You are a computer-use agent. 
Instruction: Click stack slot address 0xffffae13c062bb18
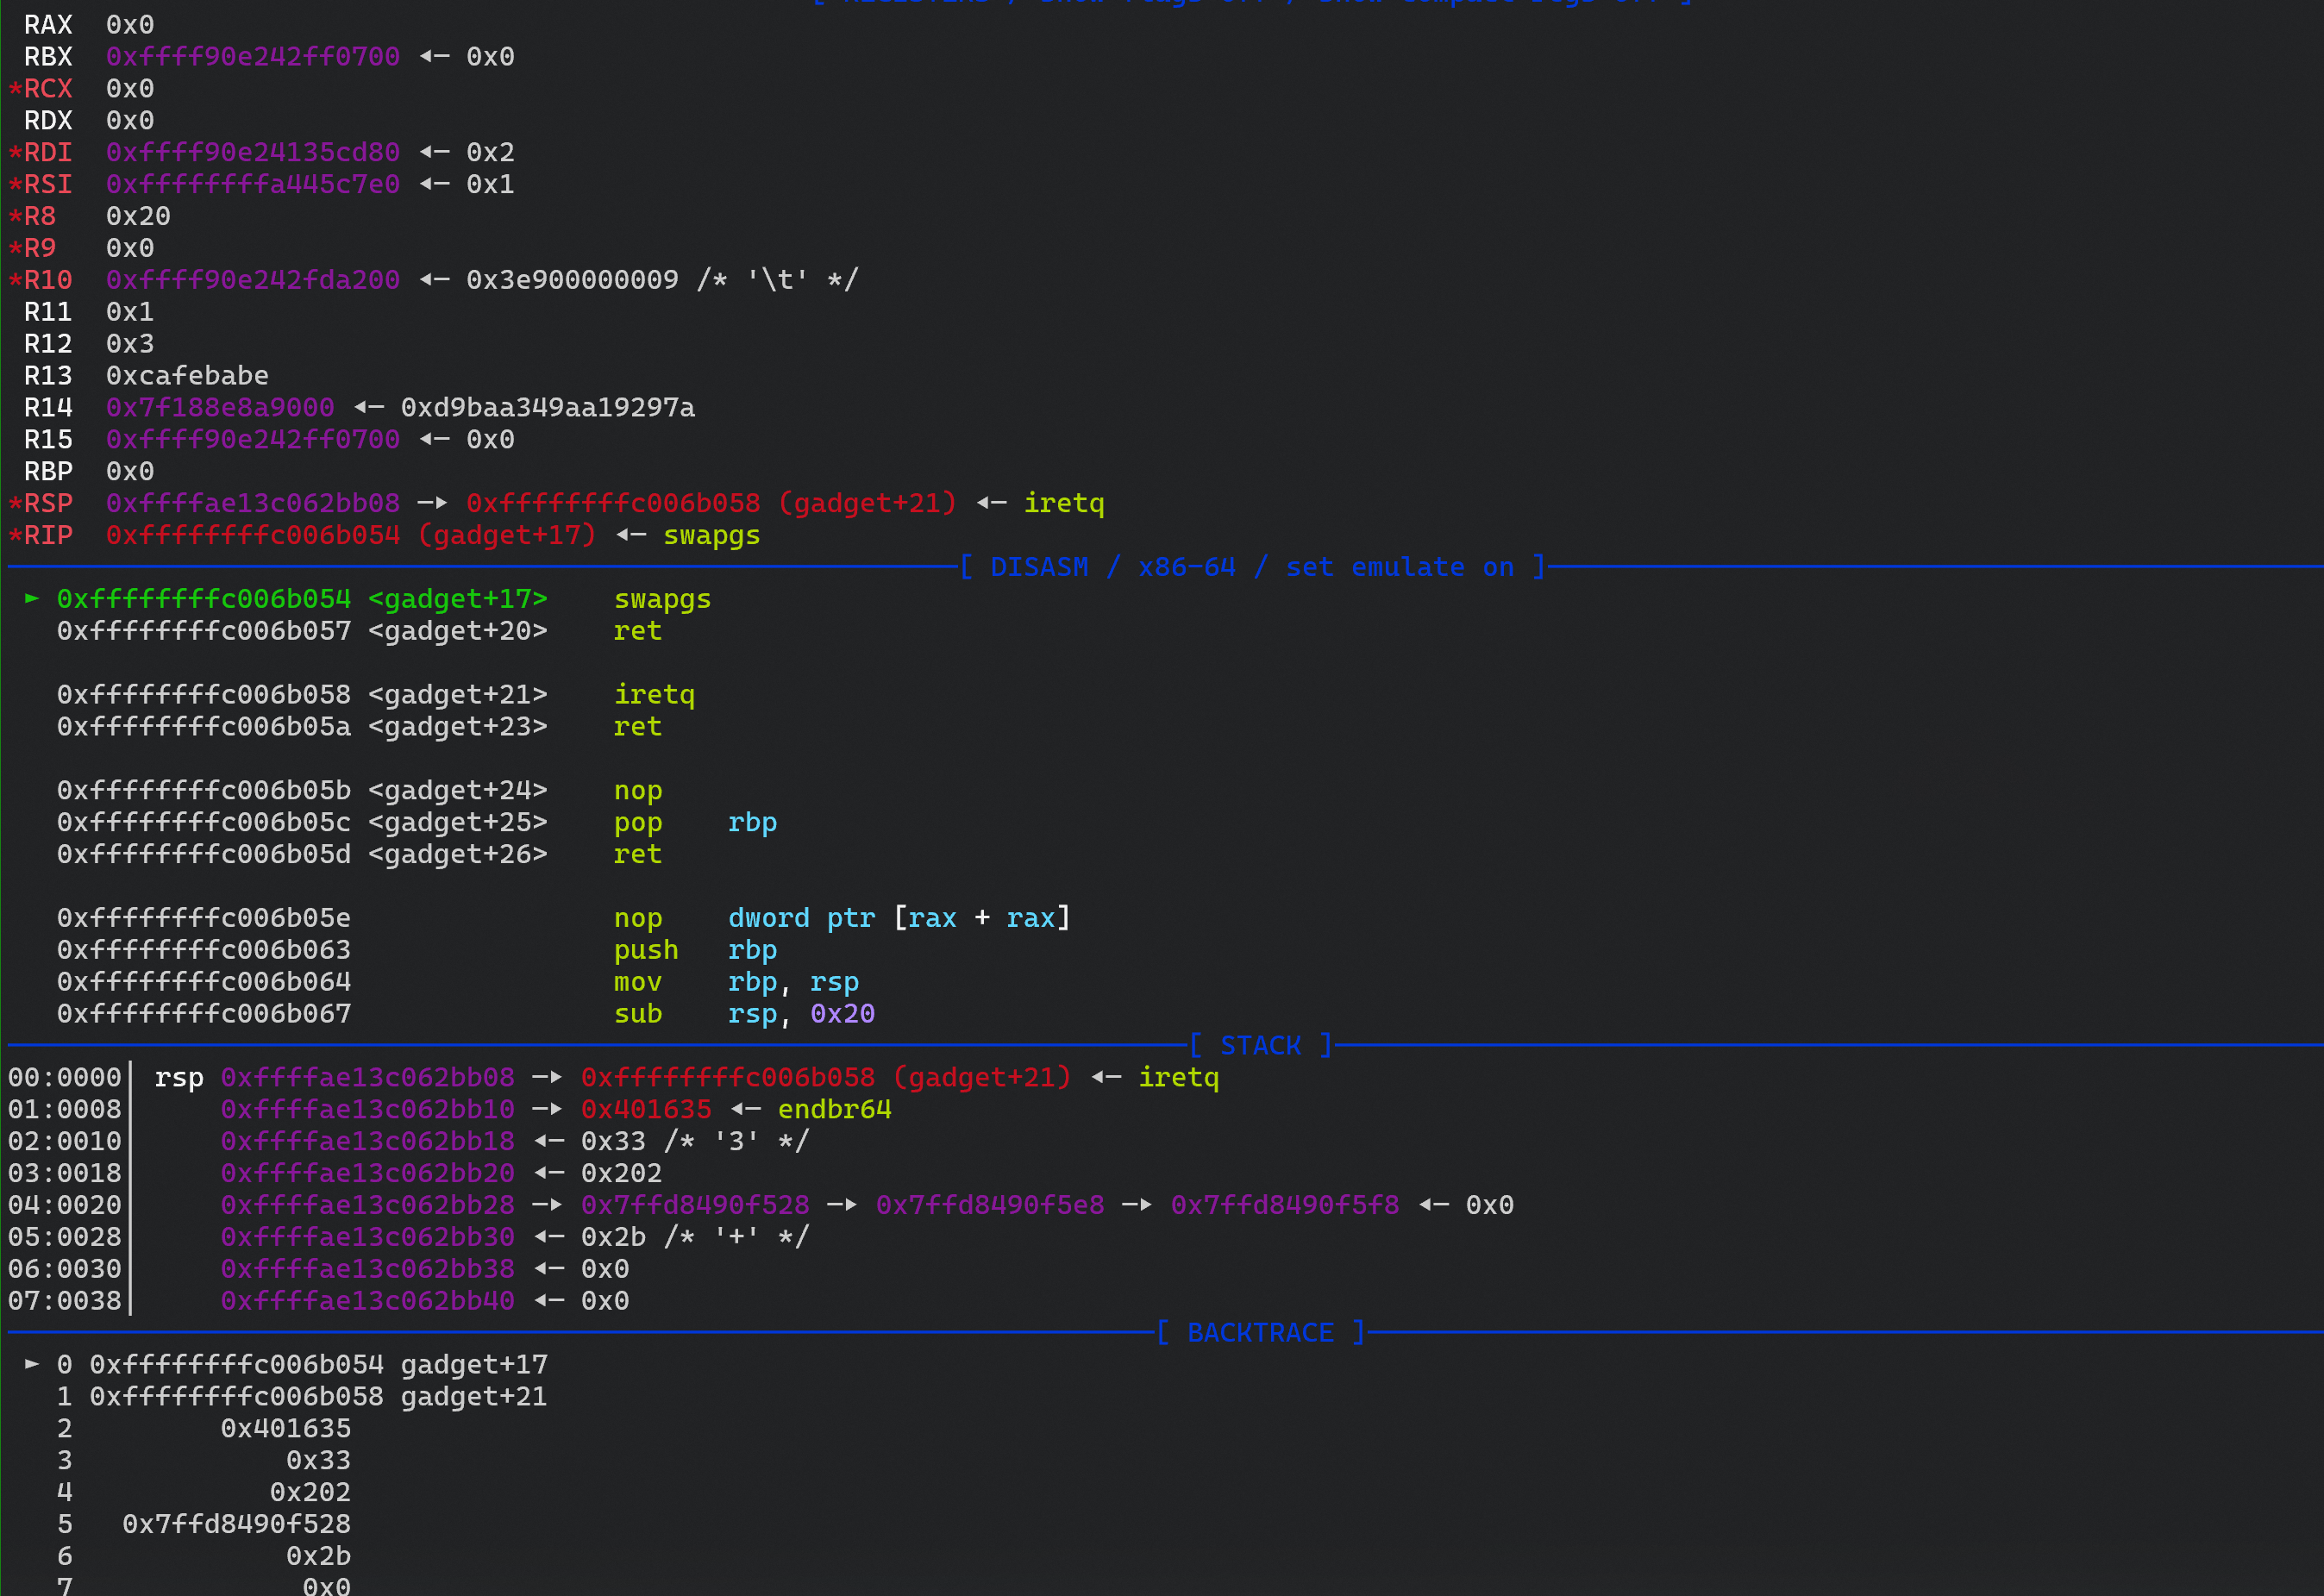pos(368,1142)
